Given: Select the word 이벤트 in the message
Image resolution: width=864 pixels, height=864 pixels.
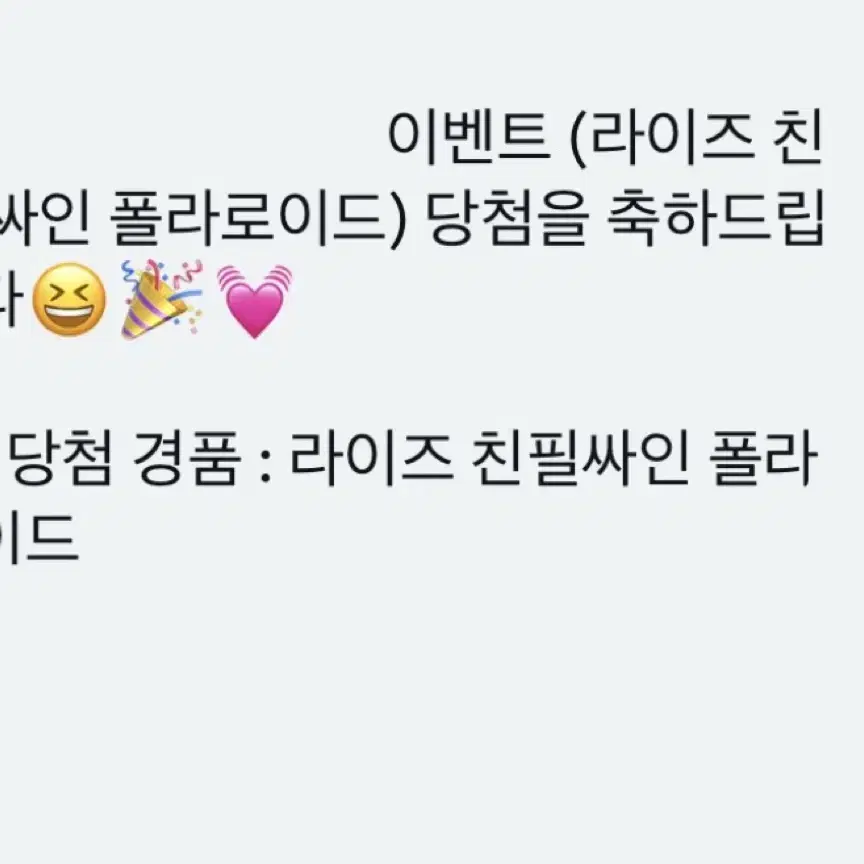Looking at the screenshot, I should pyautogui.click(x=469, y=136).
